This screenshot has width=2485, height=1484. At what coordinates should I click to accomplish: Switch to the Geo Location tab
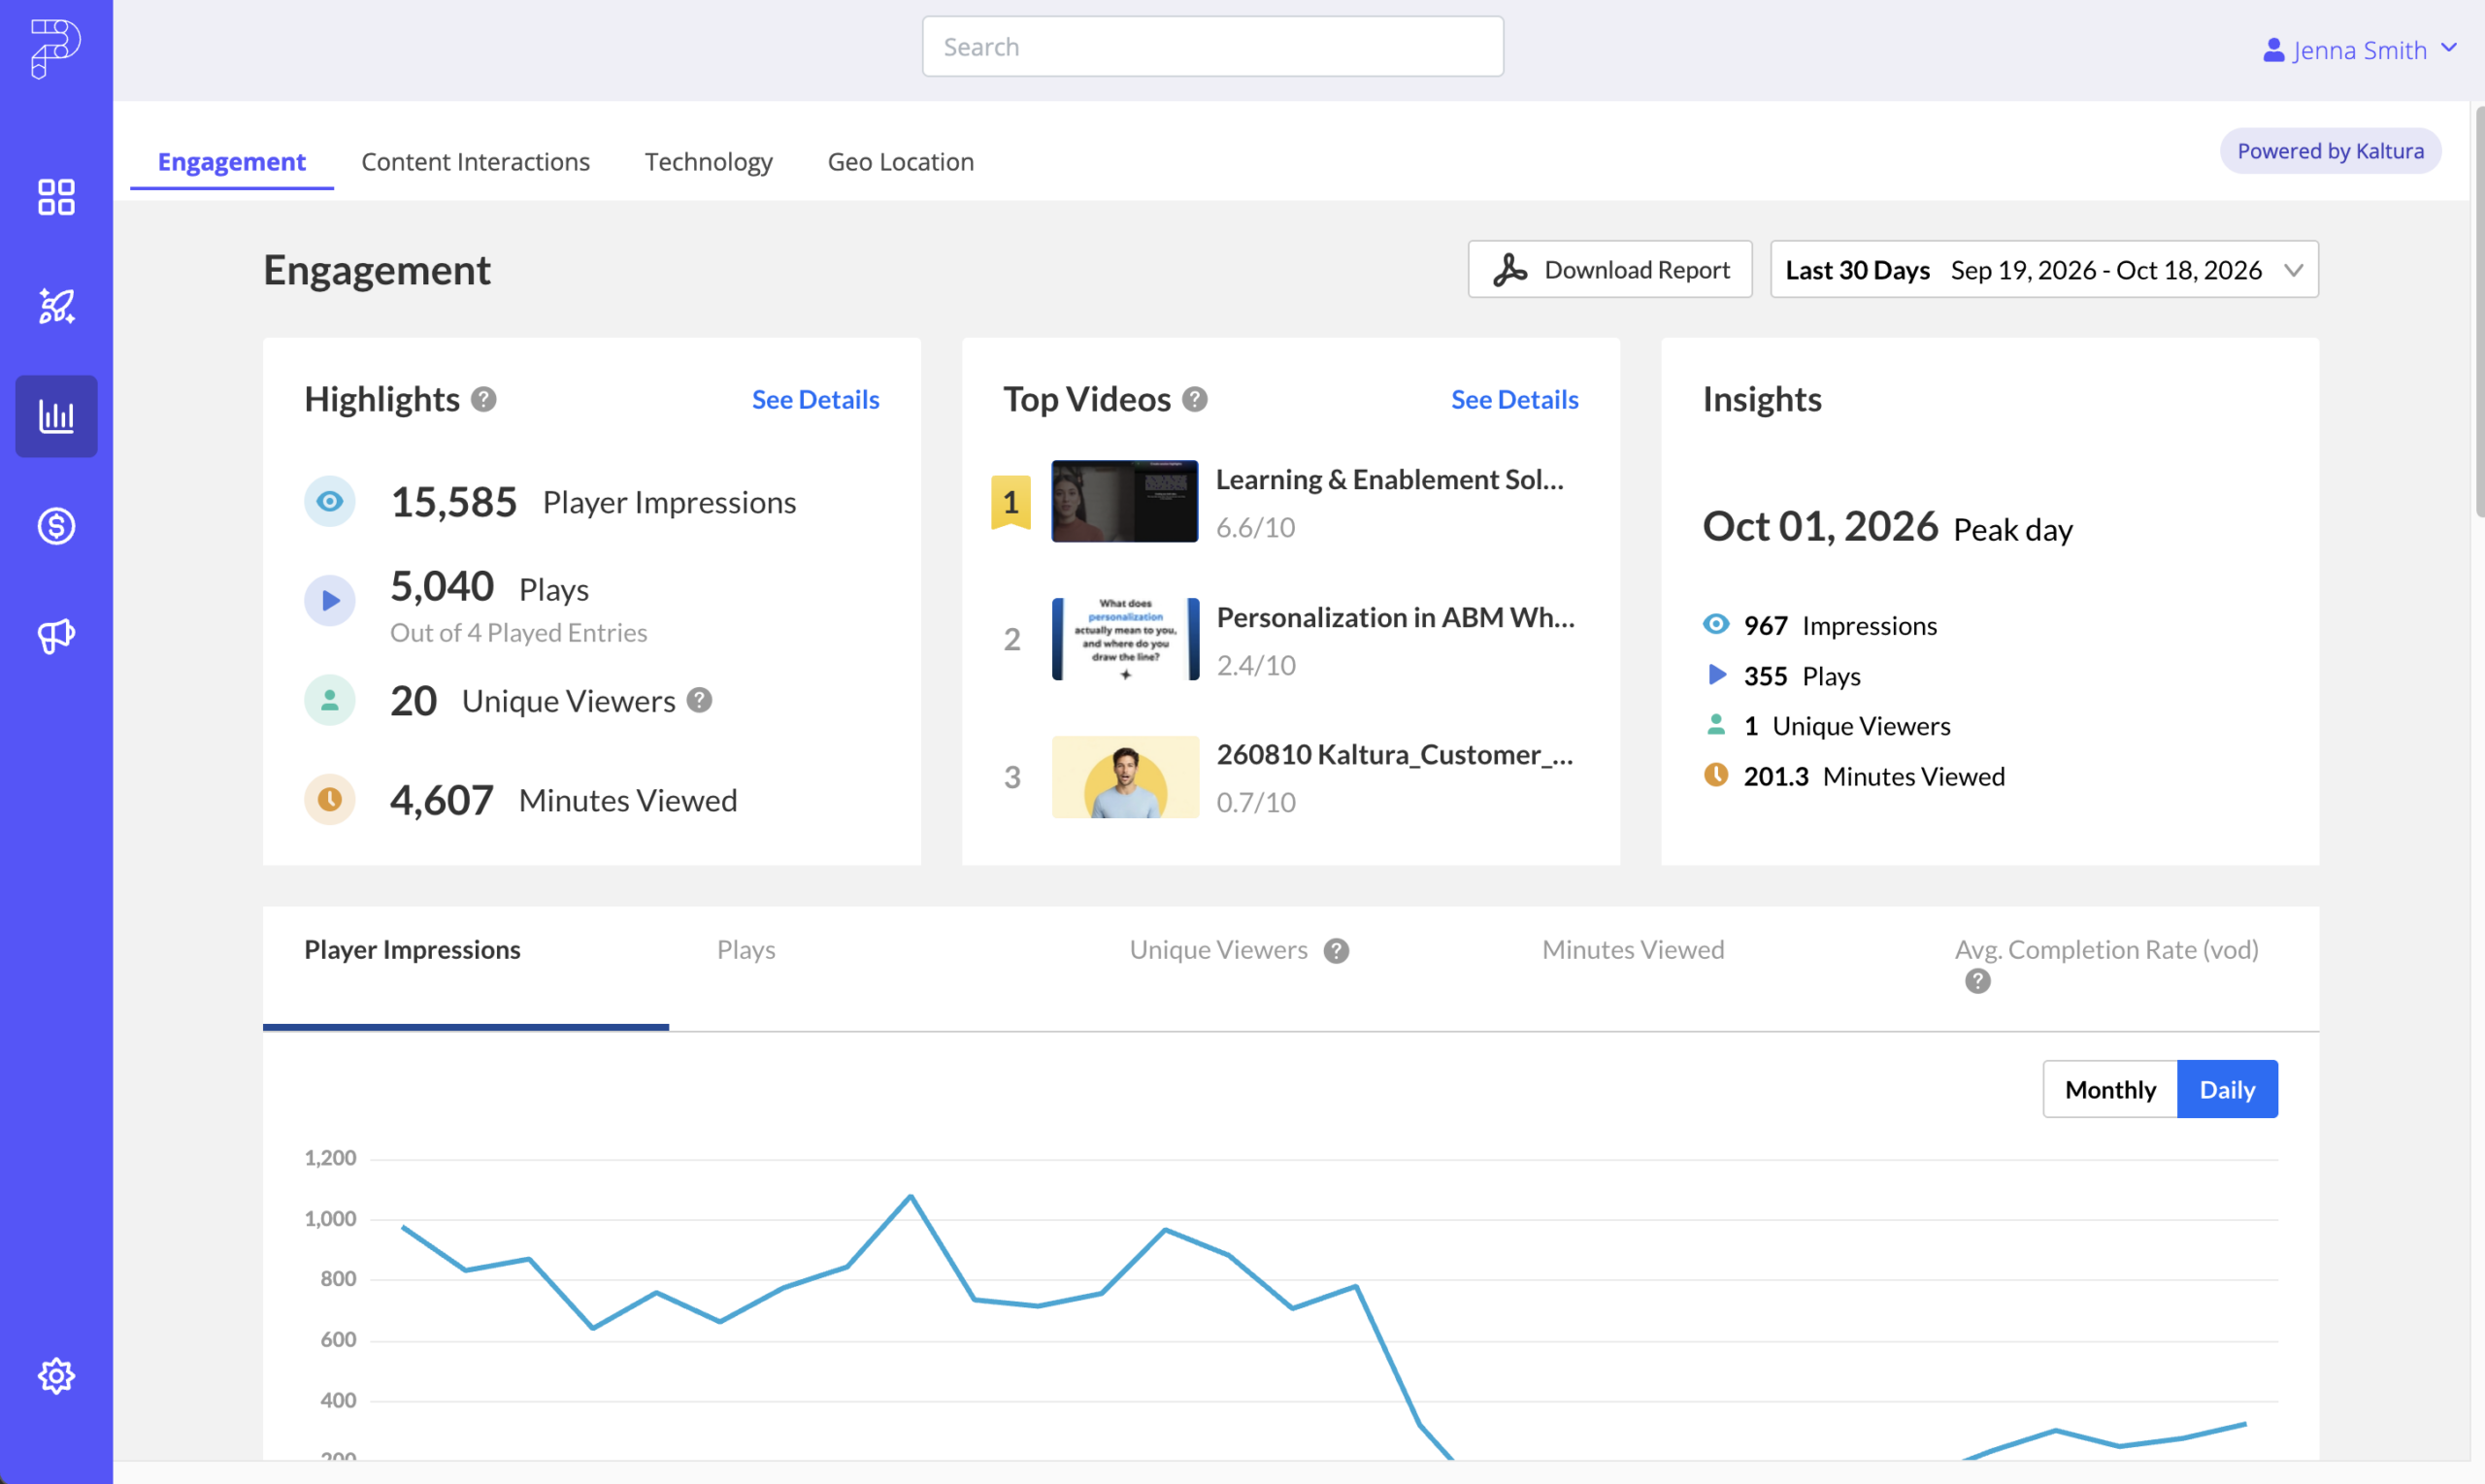coord(901,161)
